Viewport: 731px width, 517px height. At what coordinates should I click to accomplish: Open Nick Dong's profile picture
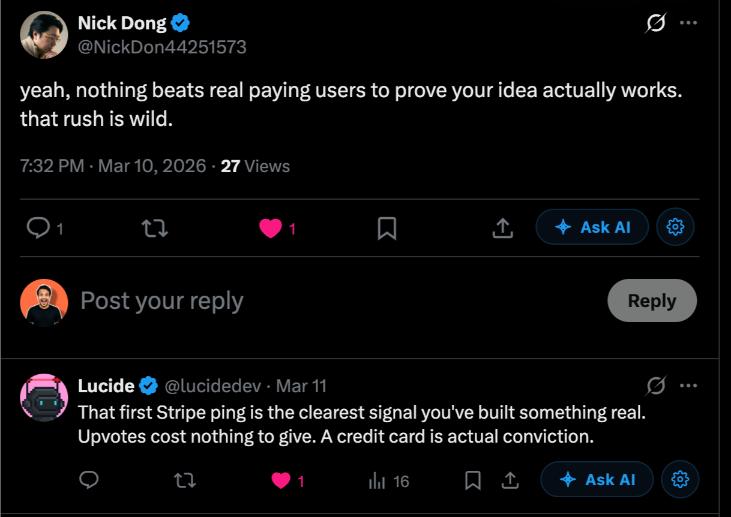click(44, 35)
